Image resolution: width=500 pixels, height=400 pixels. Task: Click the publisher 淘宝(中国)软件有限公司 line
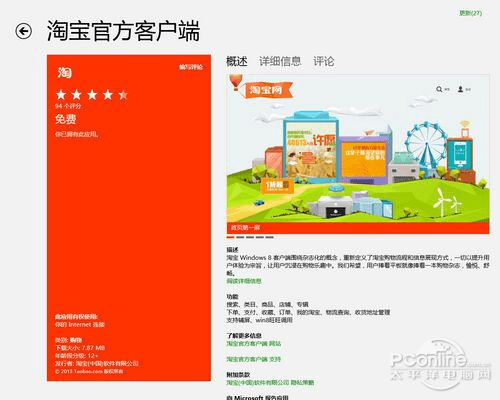97,363
